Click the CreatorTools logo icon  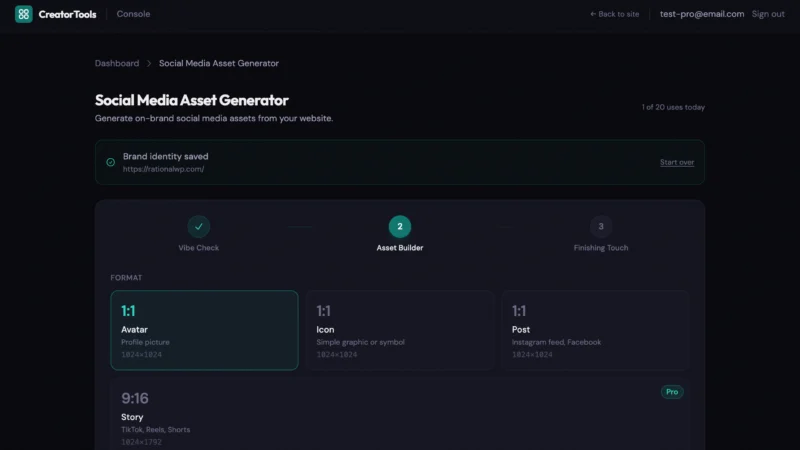tap(24, 14)
